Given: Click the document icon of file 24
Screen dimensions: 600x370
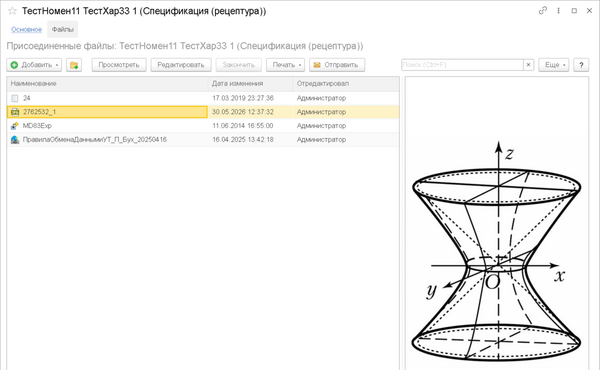Looking at the screenshot, I should click(x=15, y=98).
